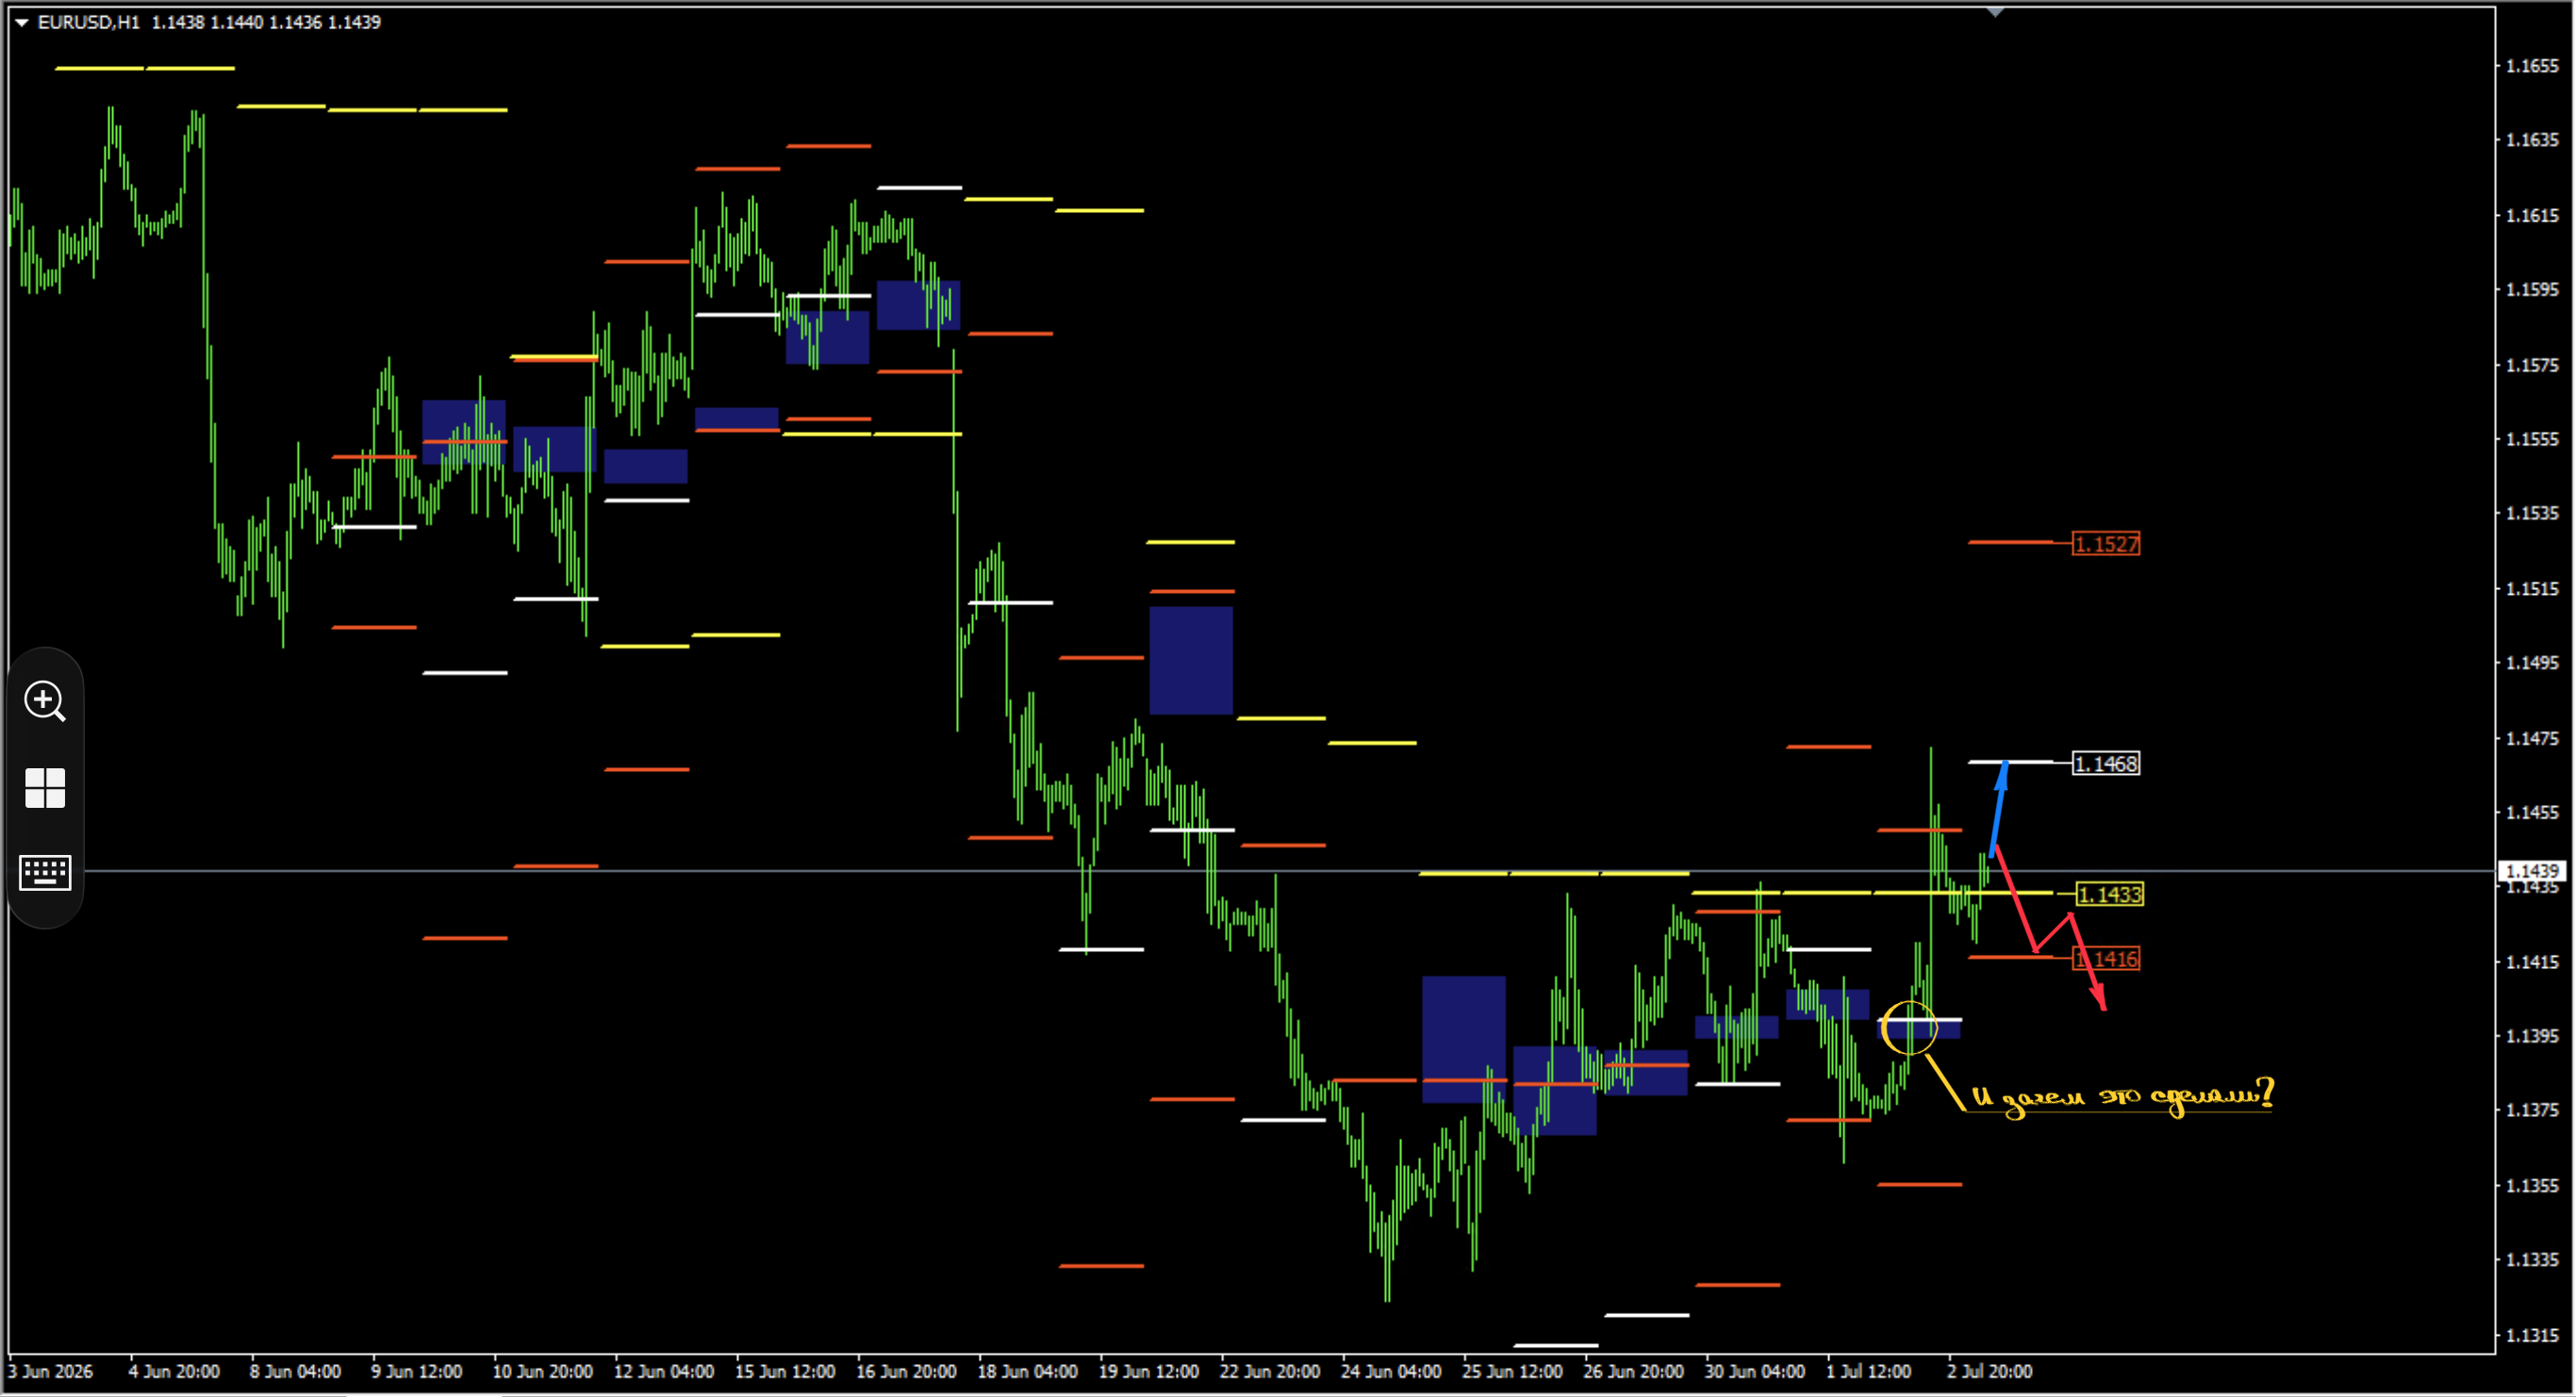Click the 3 Jun 2026 date label
Image resolution: width=2576 pixels, height=1397 pixels.
[51, 1371]
